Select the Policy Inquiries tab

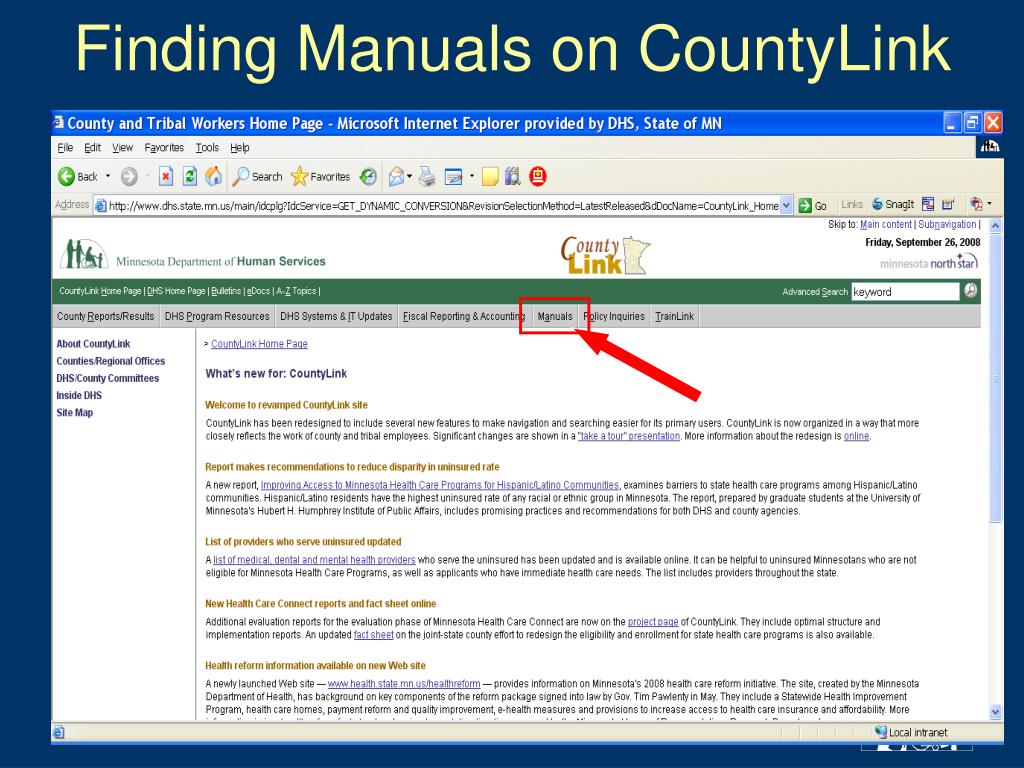614,316
